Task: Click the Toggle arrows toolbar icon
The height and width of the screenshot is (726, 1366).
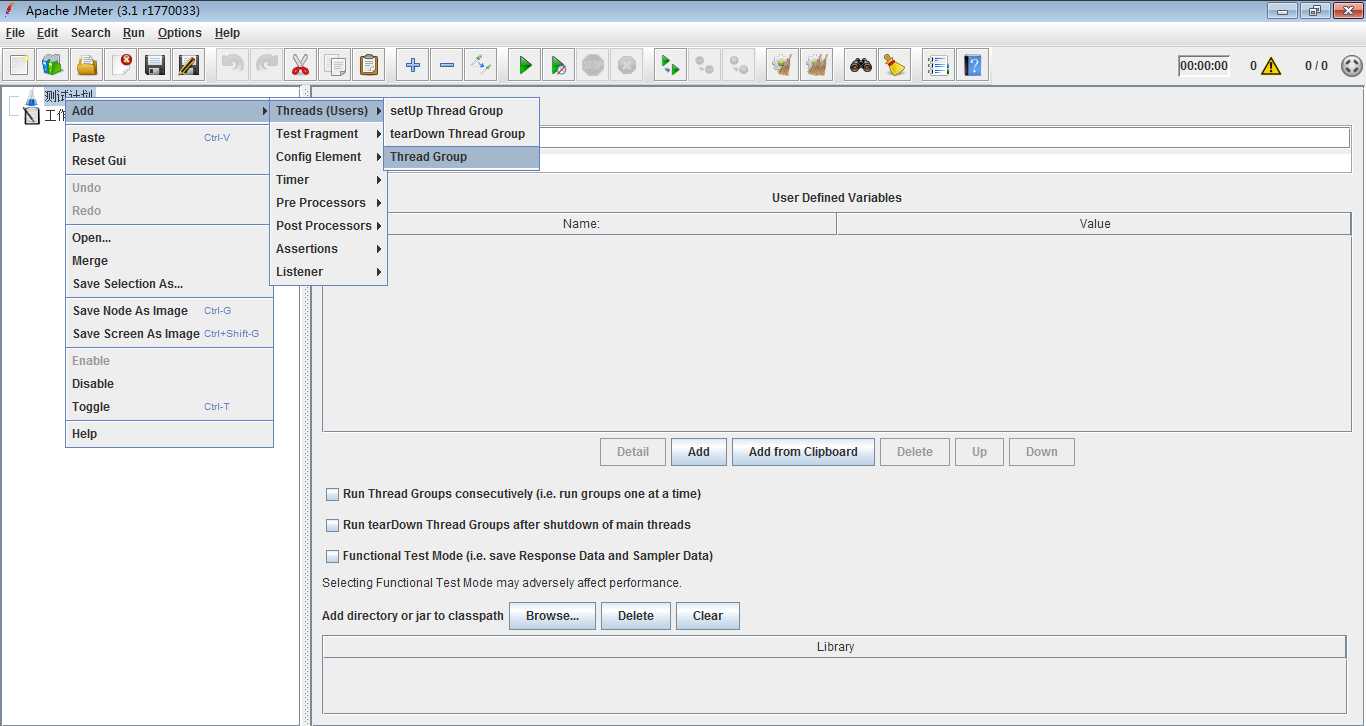Action: [x=480, y=65]
